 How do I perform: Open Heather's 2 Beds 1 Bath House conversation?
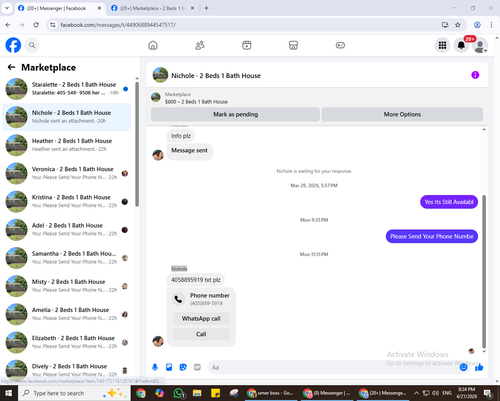tap(67, 145)
